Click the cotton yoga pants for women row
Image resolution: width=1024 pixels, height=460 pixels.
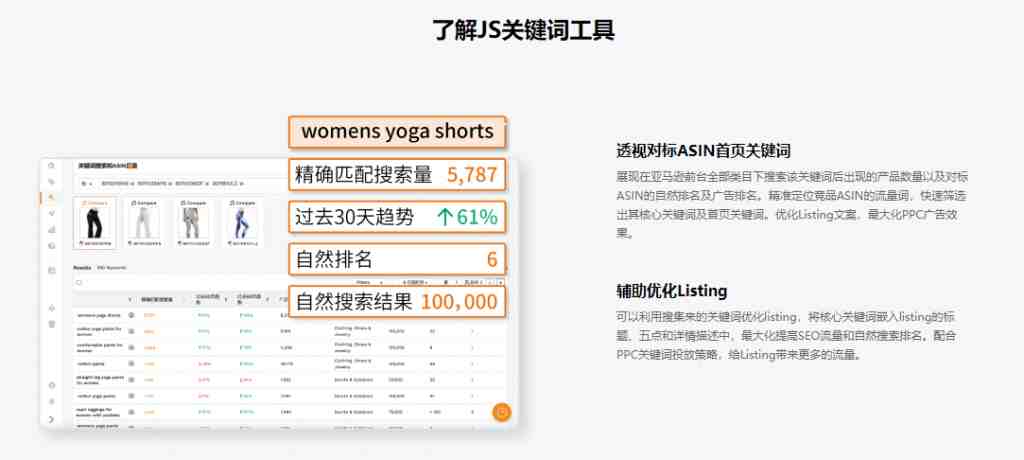290,331
